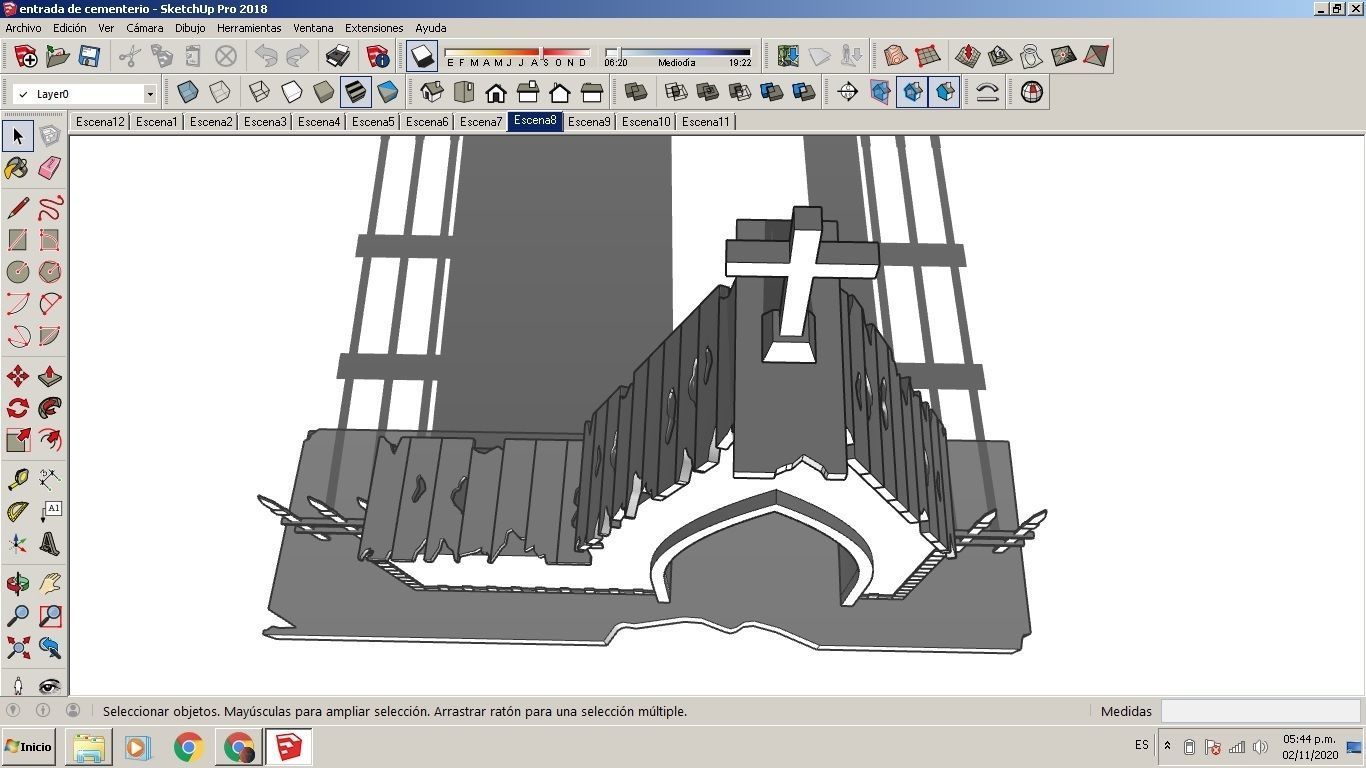Open the Layer0 layer dropdown
1366x768 pixels.
tap(149, 94)
